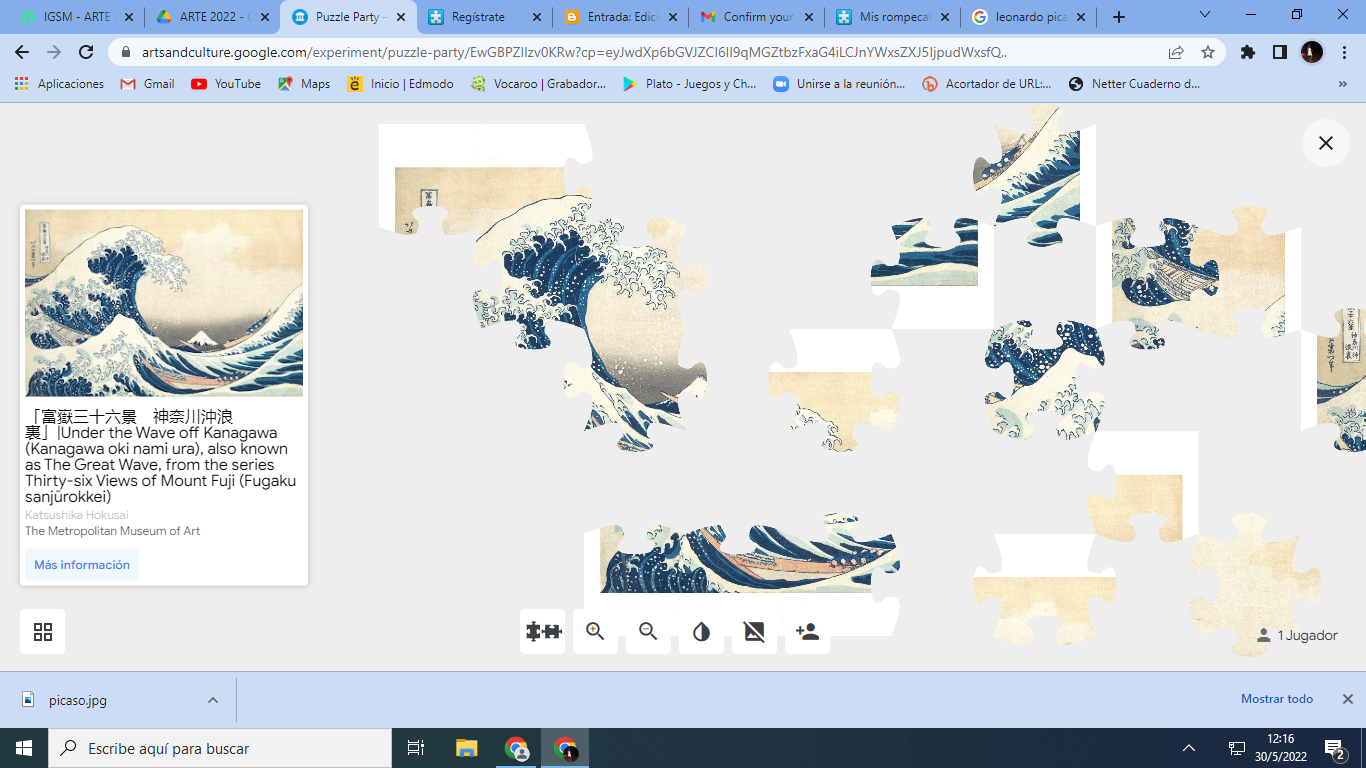Screen dimensions: 1366x768
Task: Switch to the Mis rompecabezas tab
Action: click(x=892, y=17)
